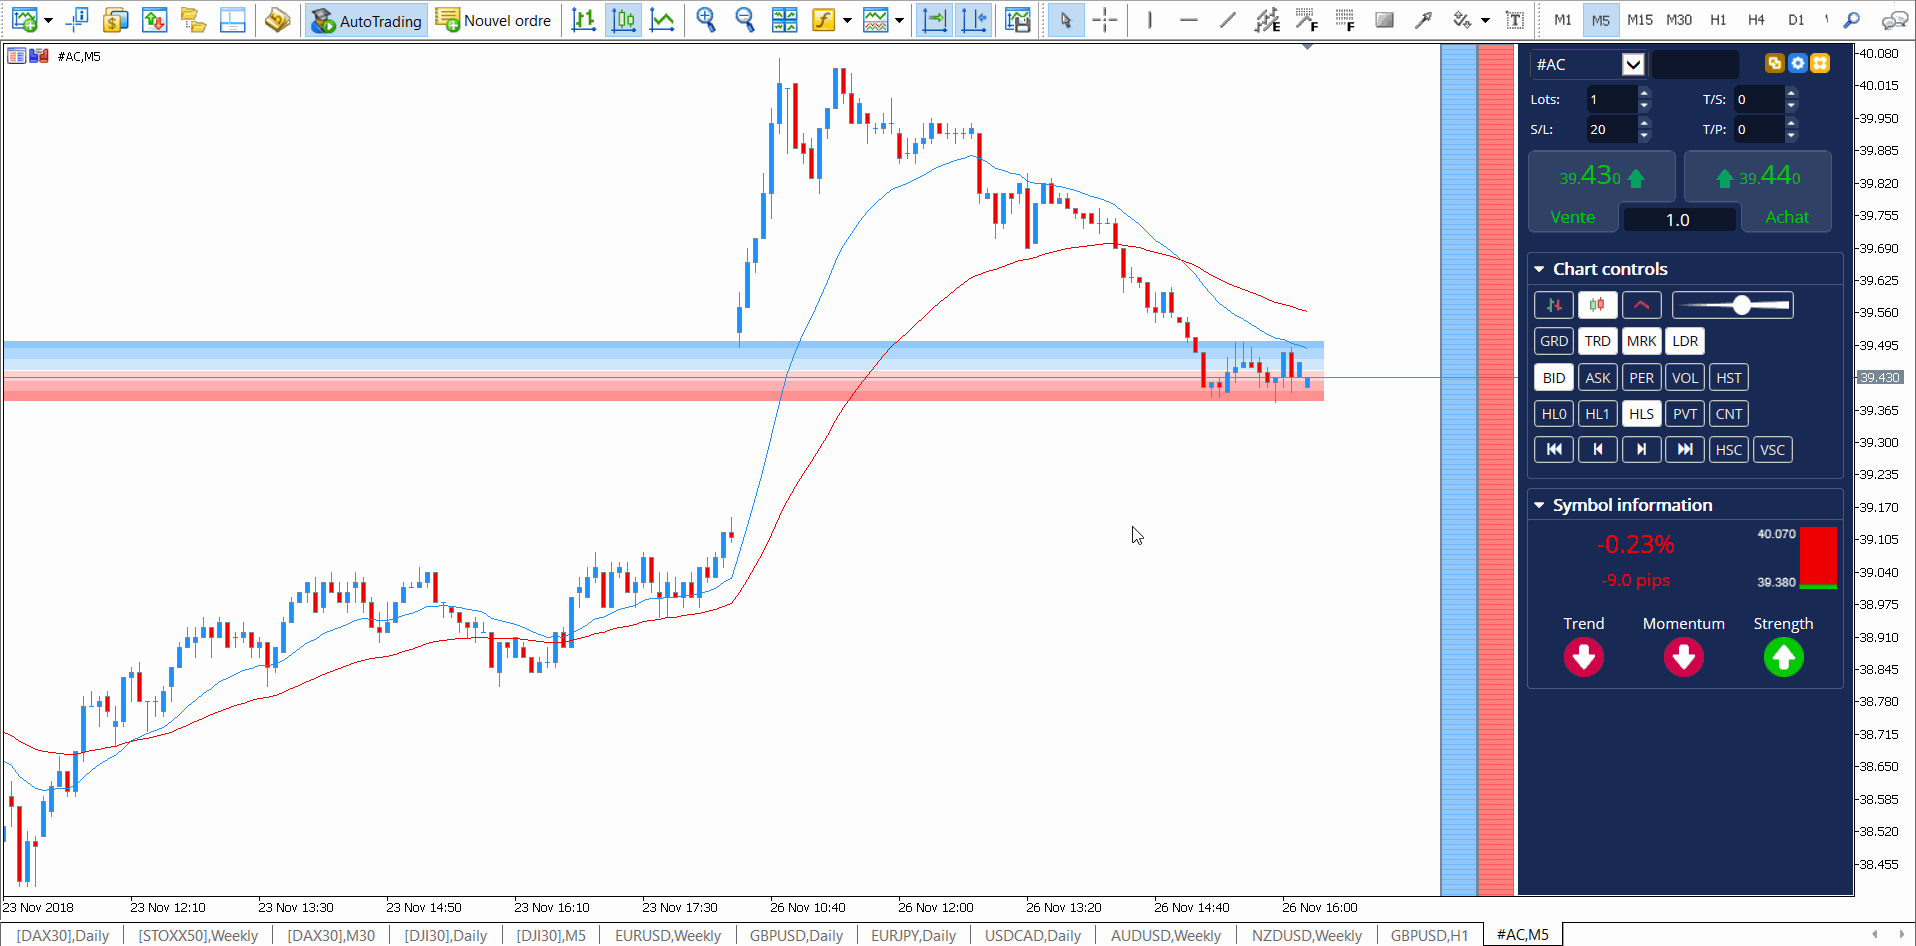The height and width of the screenshot is (946, 1916).
Task: Open the new chart dropdown arrow
Action: (48, 21)
